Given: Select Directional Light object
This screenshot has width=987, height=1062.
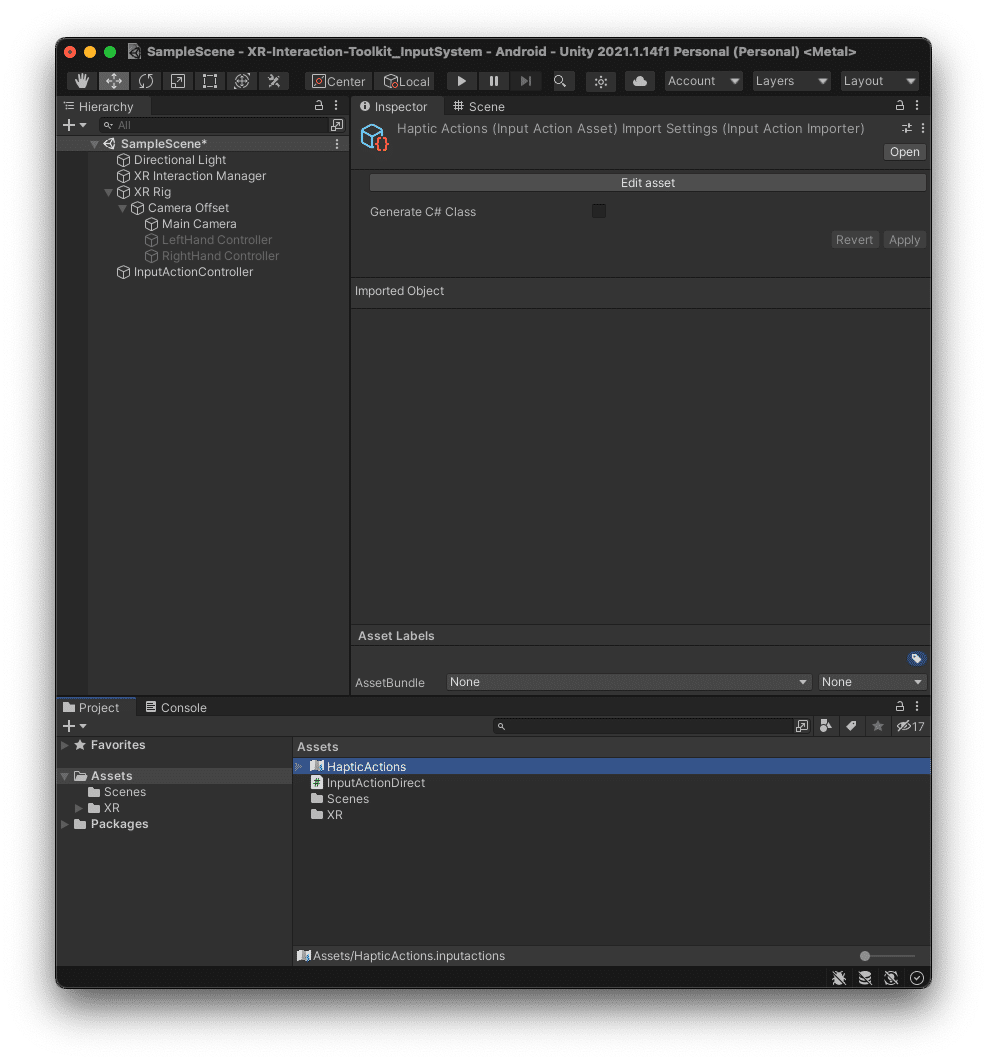Looking at the screenshot, I should click(x=180, y=160).
